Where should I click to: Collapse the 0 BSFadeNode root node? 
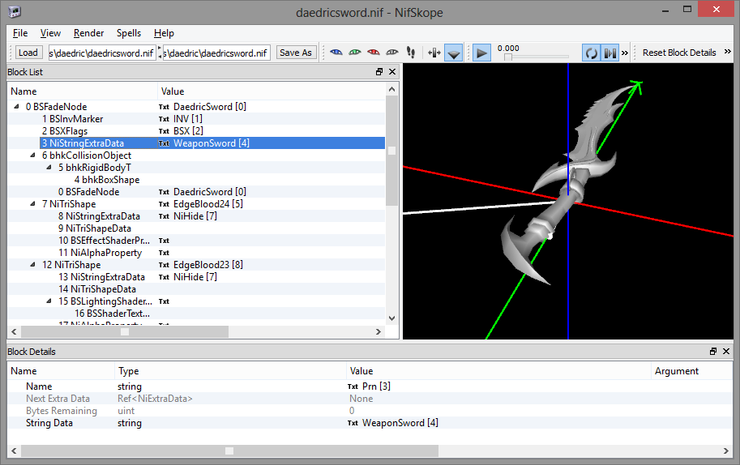(17, 106)
